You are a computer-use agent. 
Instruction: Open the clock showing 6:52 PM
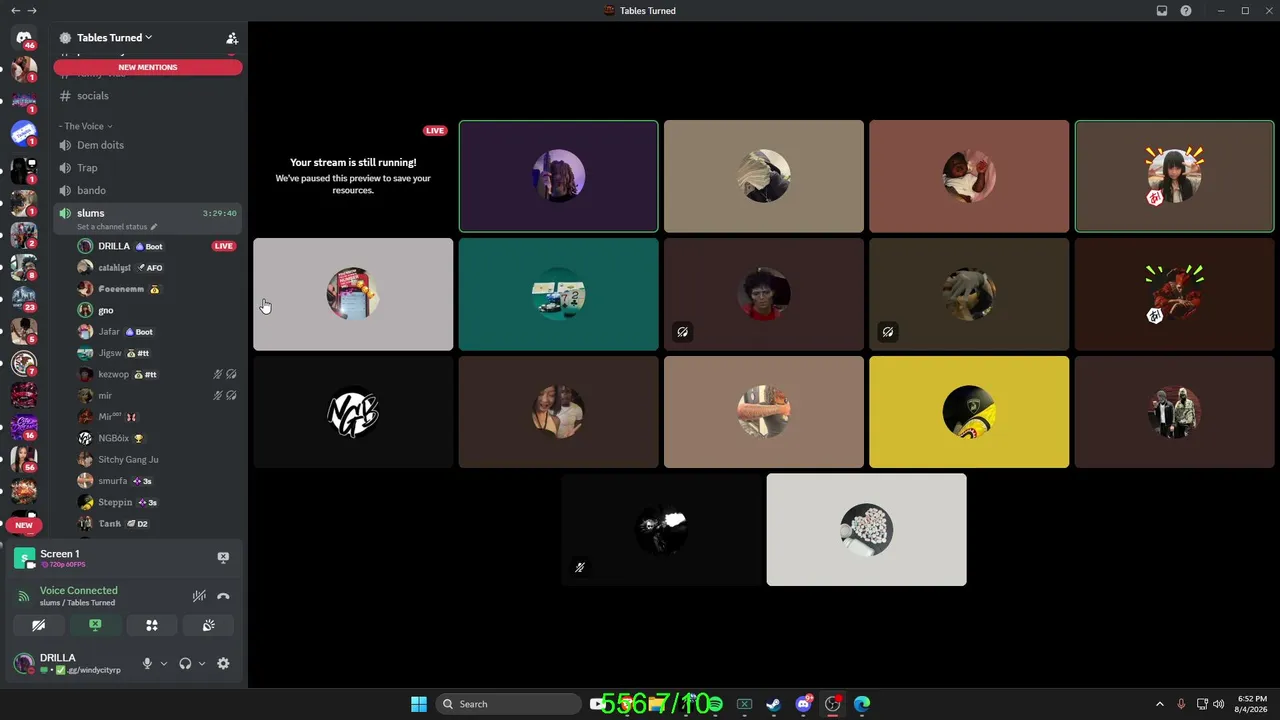[x=1251, y=704]
